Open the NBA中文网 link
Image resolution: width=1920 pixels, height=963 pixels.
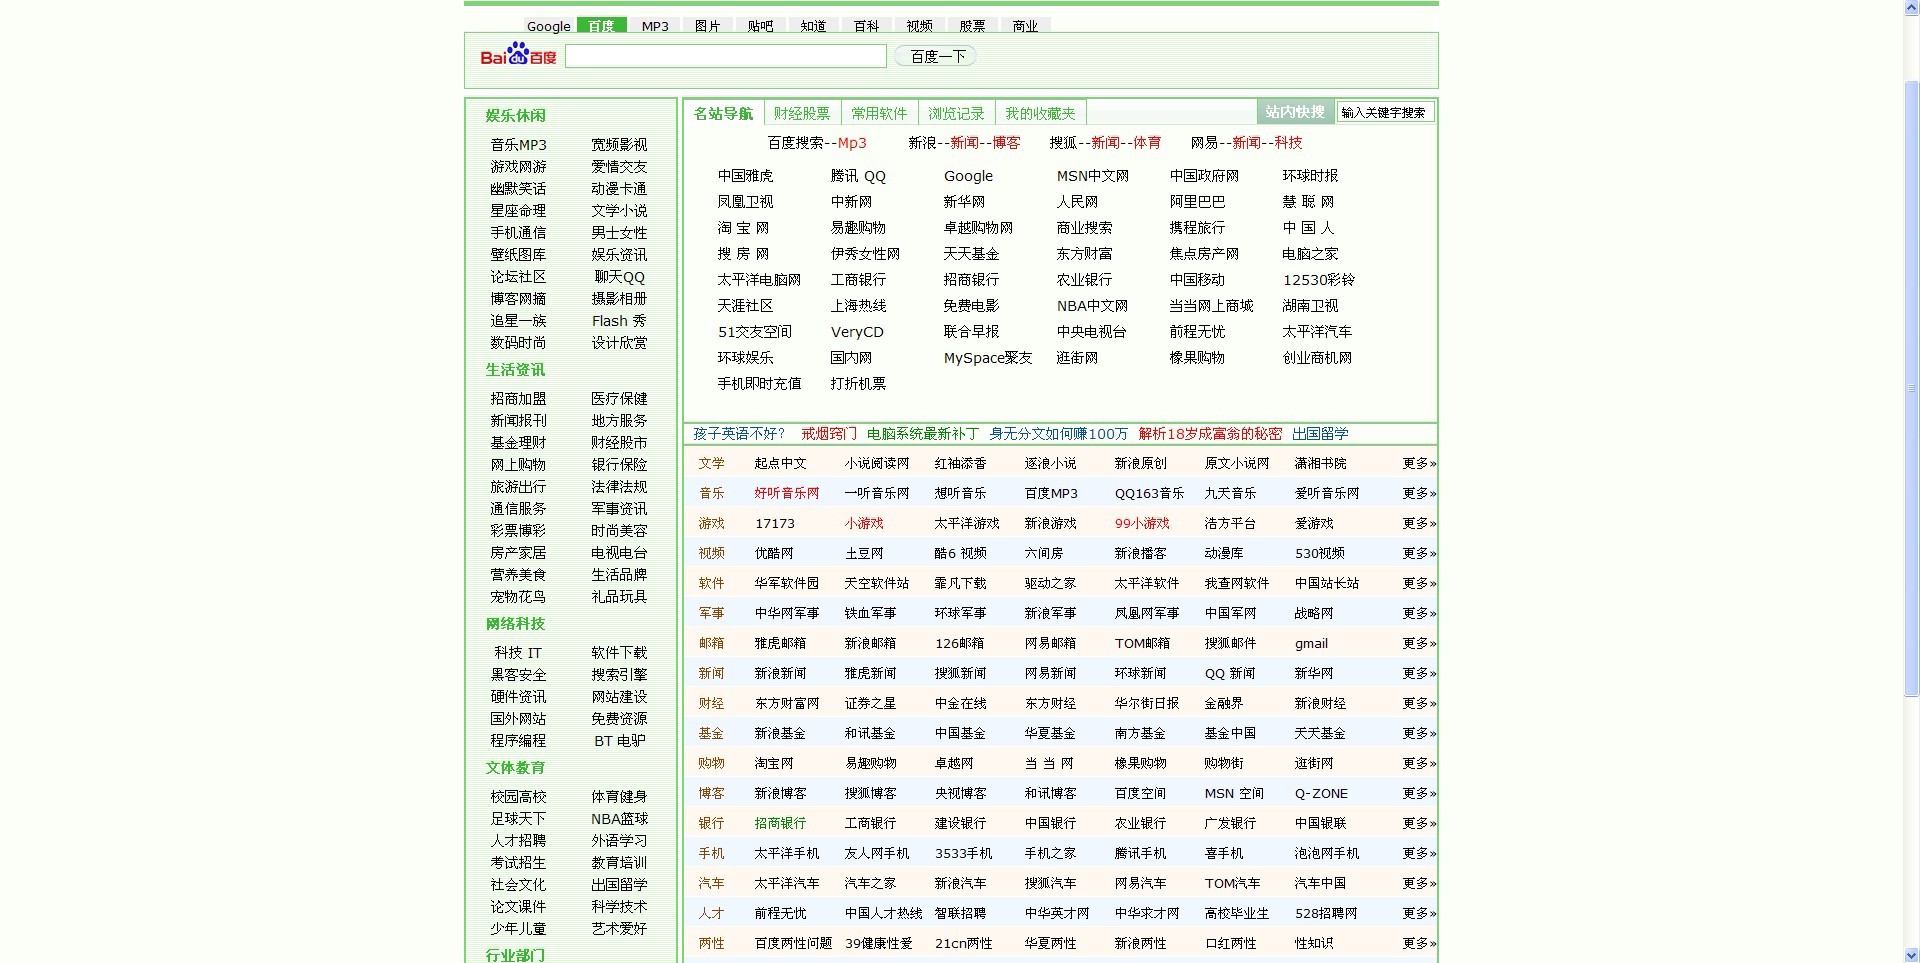point(1092,306)
